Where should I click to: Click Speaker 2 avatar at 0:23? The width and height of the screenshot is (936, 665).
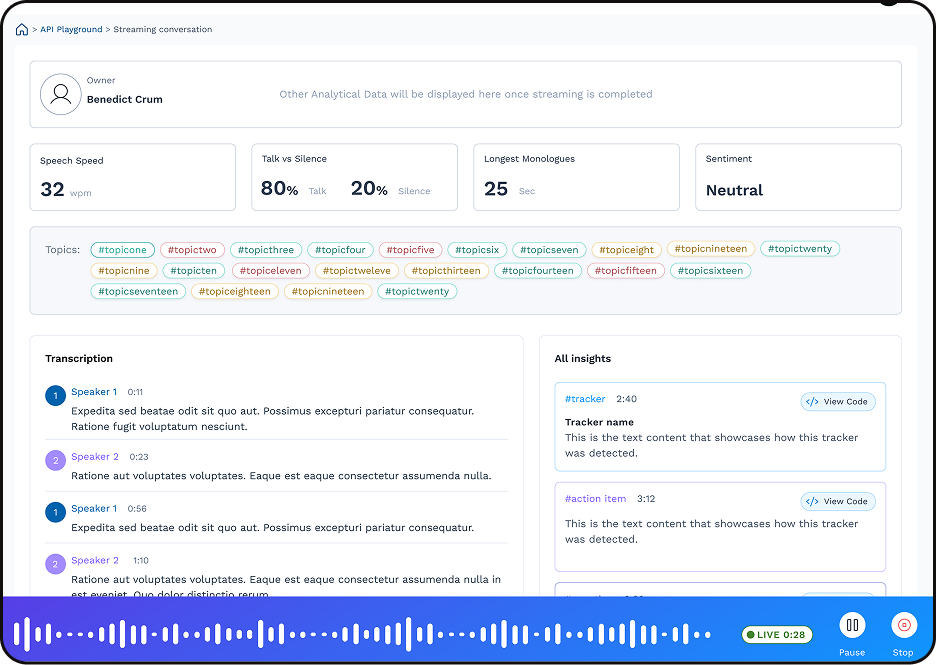click(x=56, y=460)
